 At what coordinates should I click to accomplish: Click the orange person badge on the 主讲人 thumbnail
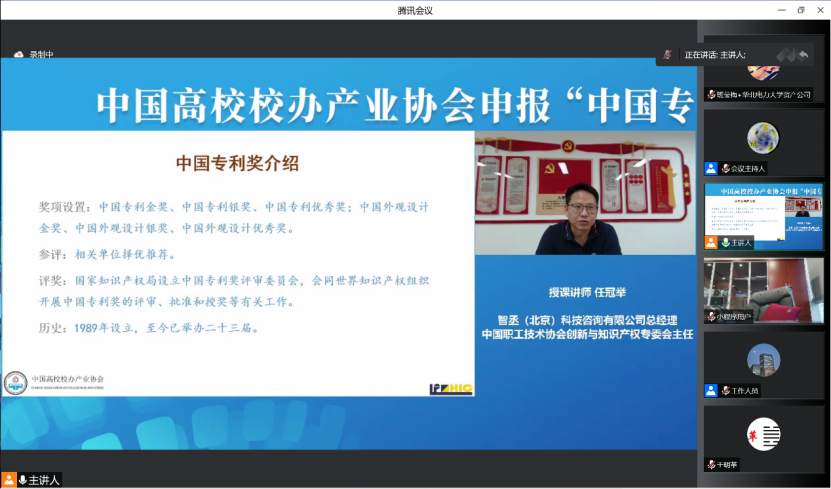pos(711,243)
